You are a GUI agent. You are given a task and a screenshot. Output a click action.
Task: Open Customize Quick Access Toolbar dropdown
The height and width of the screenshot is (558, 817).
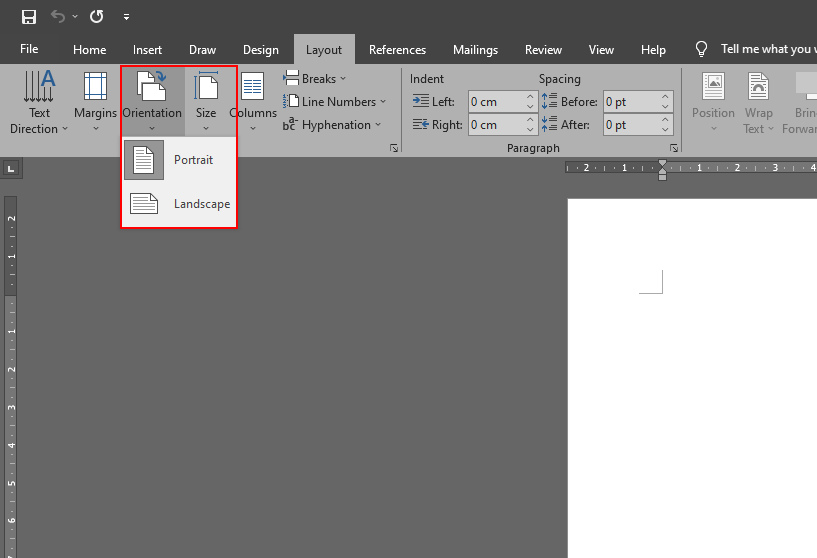point(126,17)
